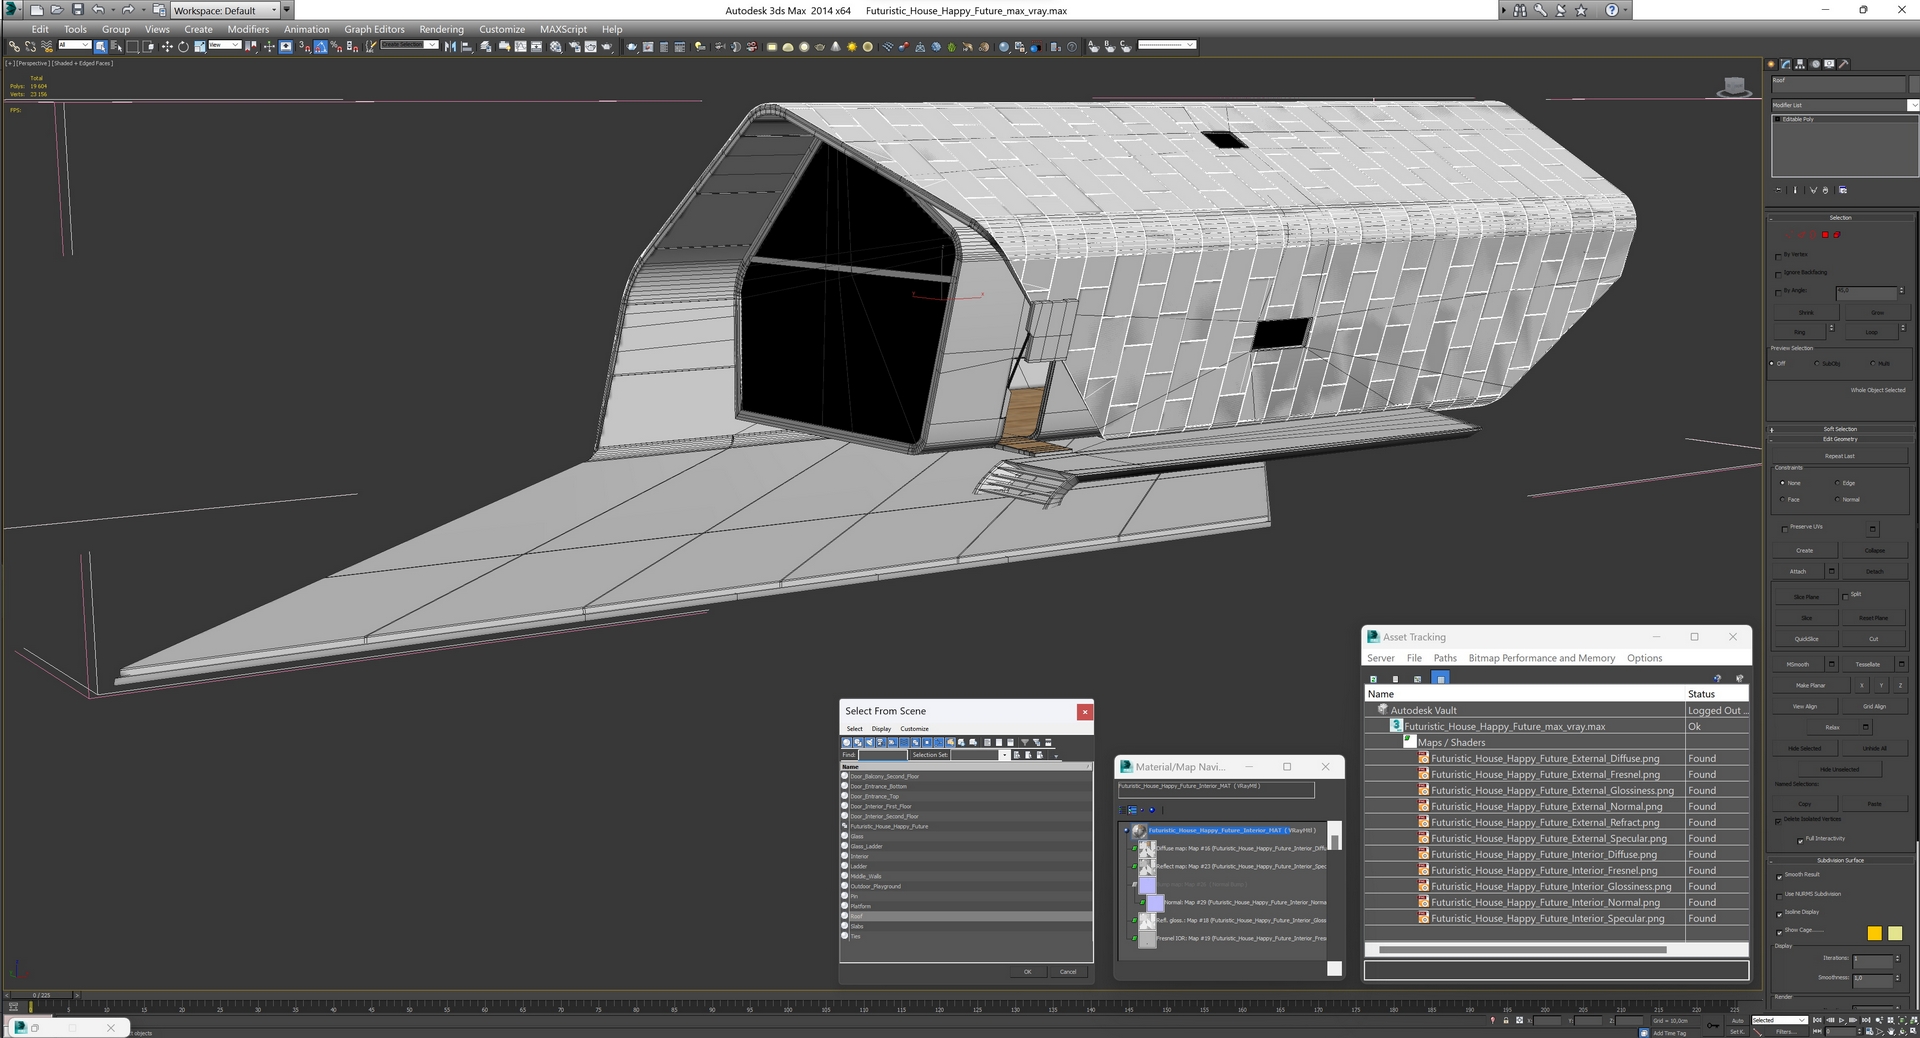The height and width of the screenshot is (1038, 1920).
Task: Switch to Display command panel tab
Action: pos(1829,64)
